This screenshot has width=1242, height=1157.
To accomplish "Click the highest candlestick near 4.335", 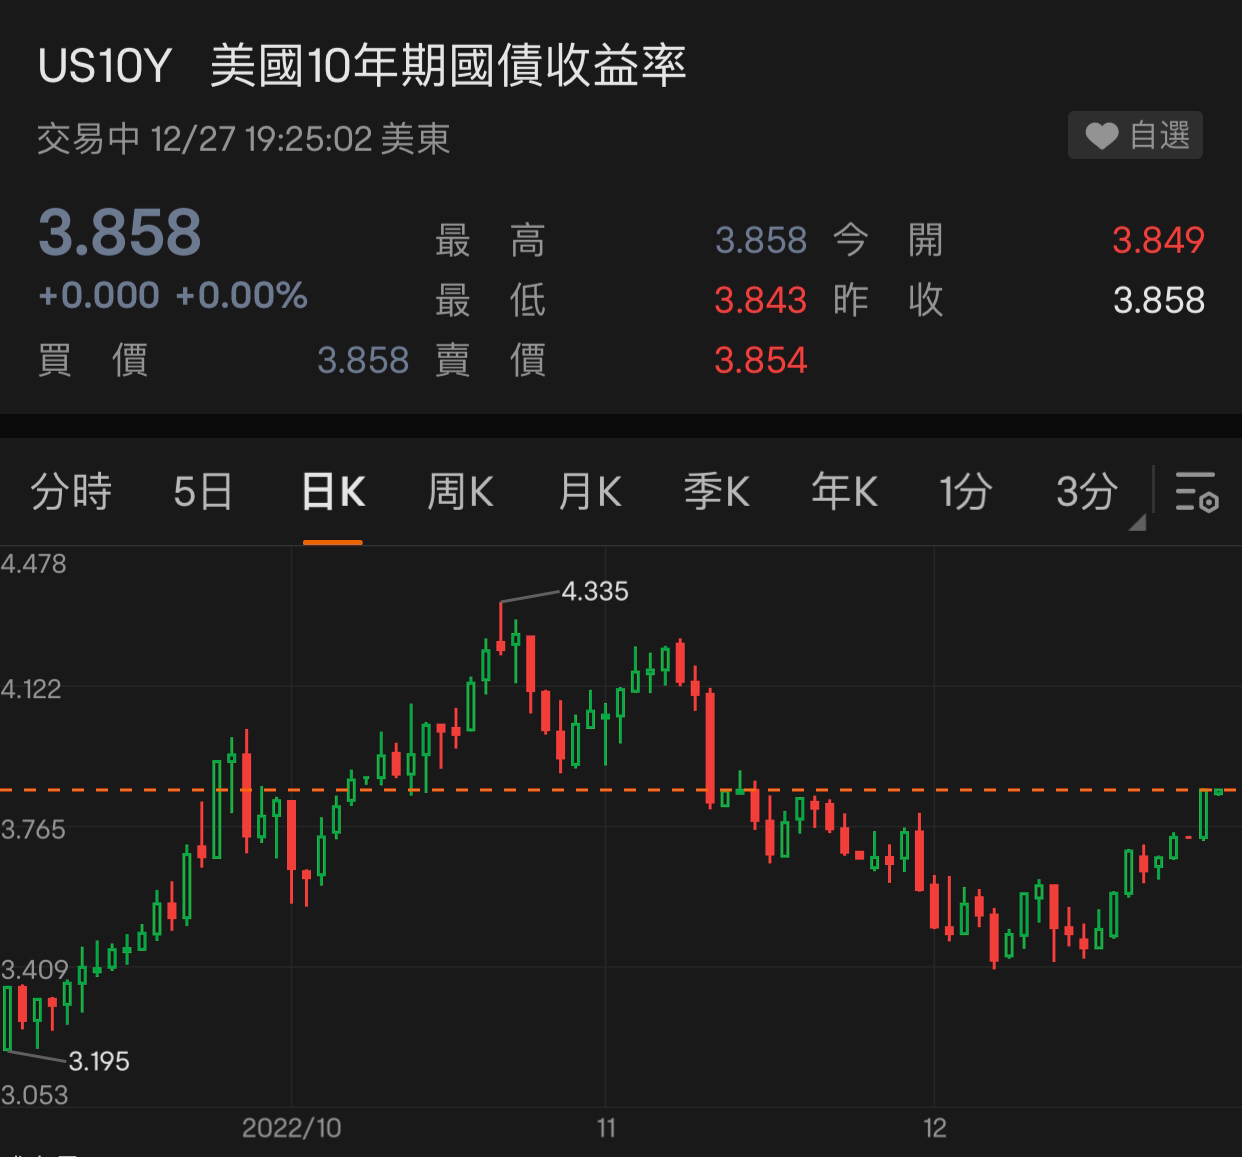I will (501, 627).
